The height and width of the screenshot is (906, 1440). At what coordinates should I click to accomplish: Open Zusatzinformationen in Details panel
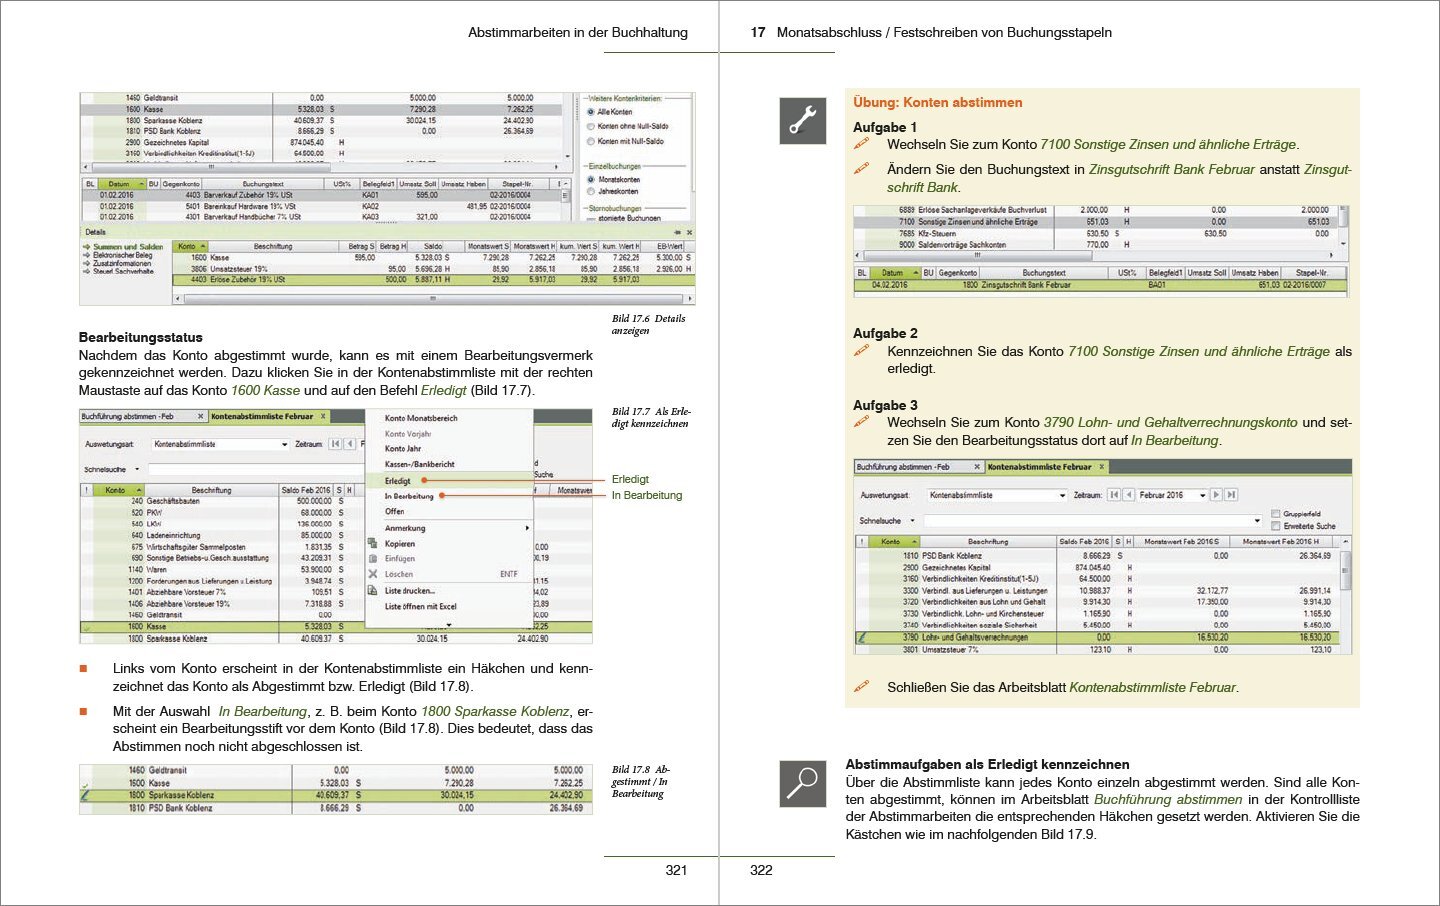point(122,263)
